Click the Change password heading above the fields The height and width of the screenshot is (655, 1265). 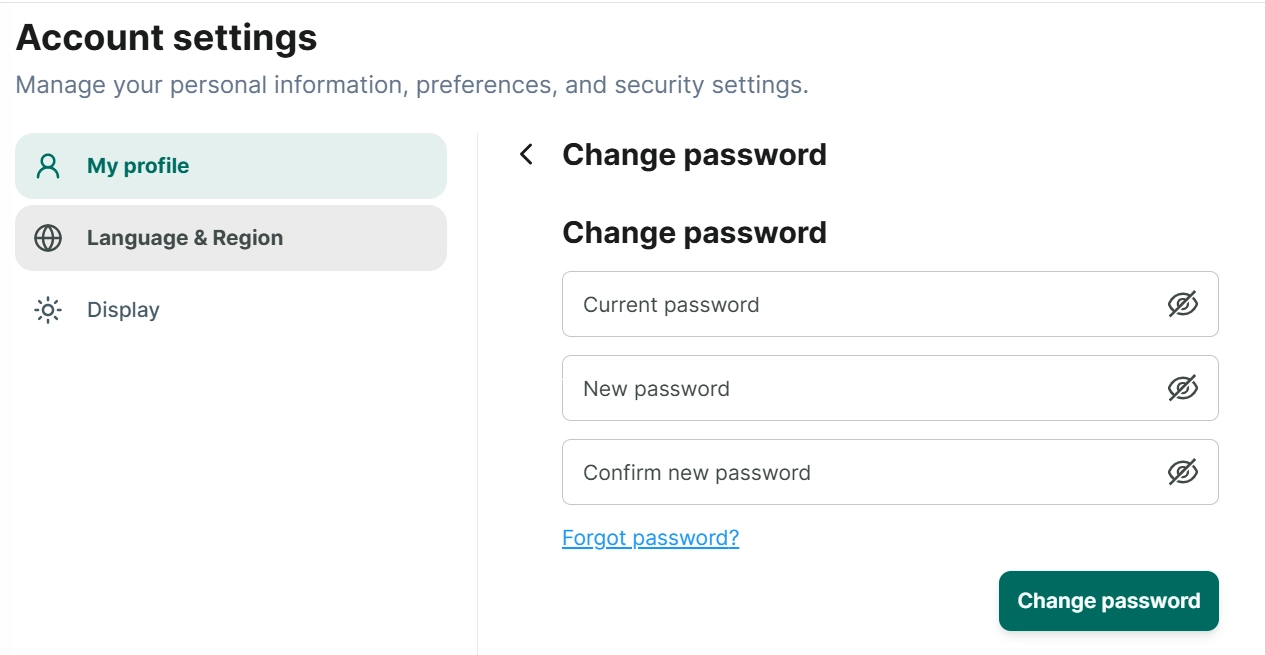pos(694,233)
